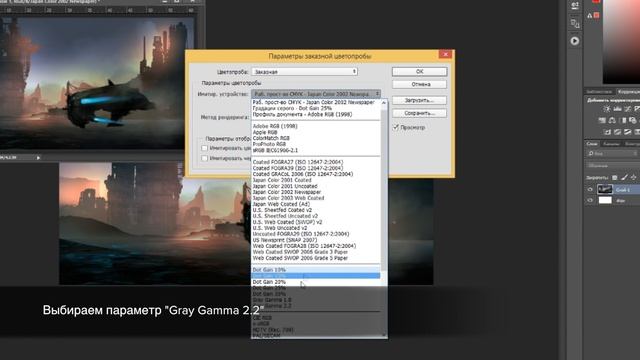This screenshot has height=360, width=640.
Task: Choose Adobe RGB (1998) in second list group
Action: [316, 126]
